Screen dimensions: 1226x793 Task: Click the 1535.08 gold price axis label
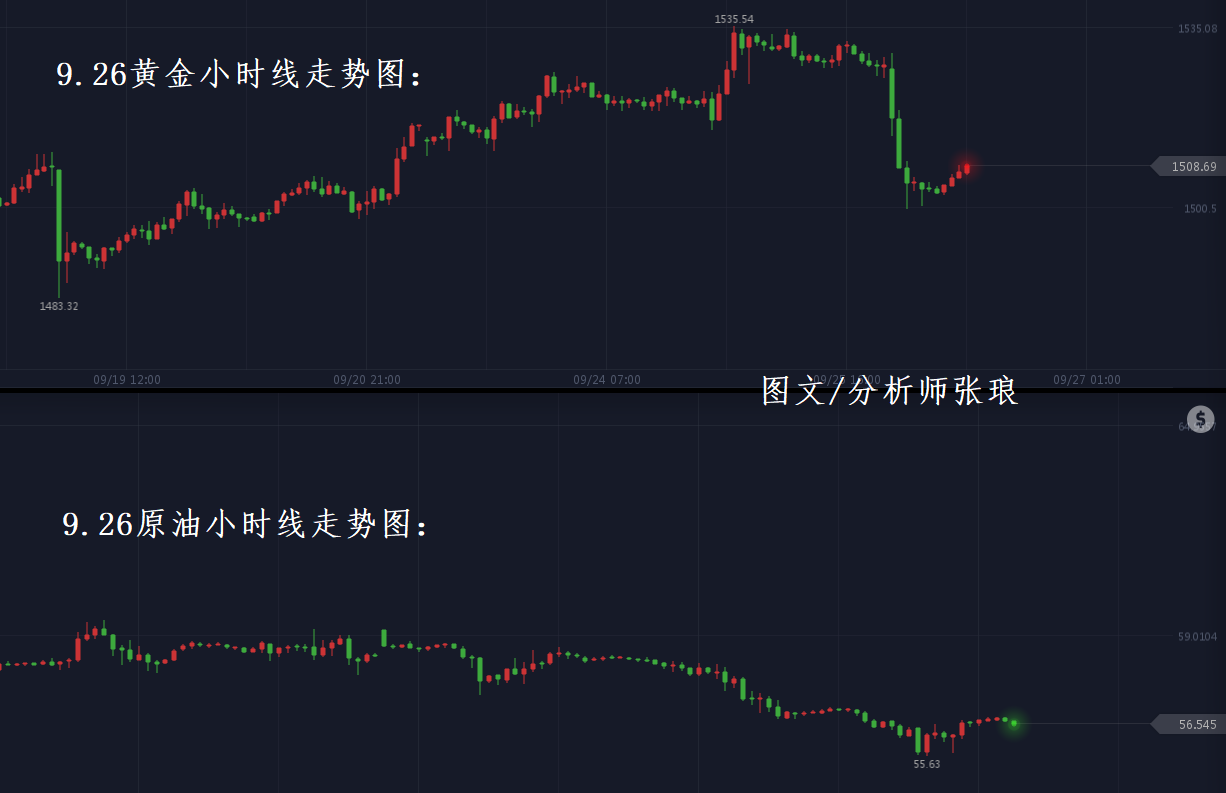1197,29
